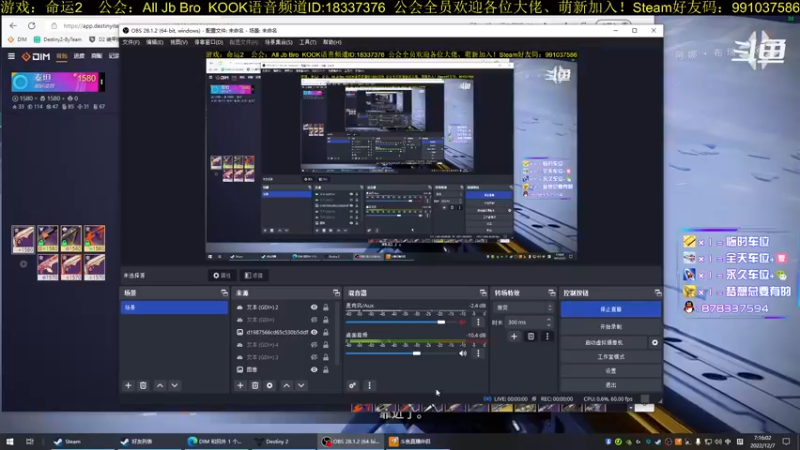This screenshot has width=800, height=450.
Task: Move scene down in Scenes panel
Action: tap(174, 386)
